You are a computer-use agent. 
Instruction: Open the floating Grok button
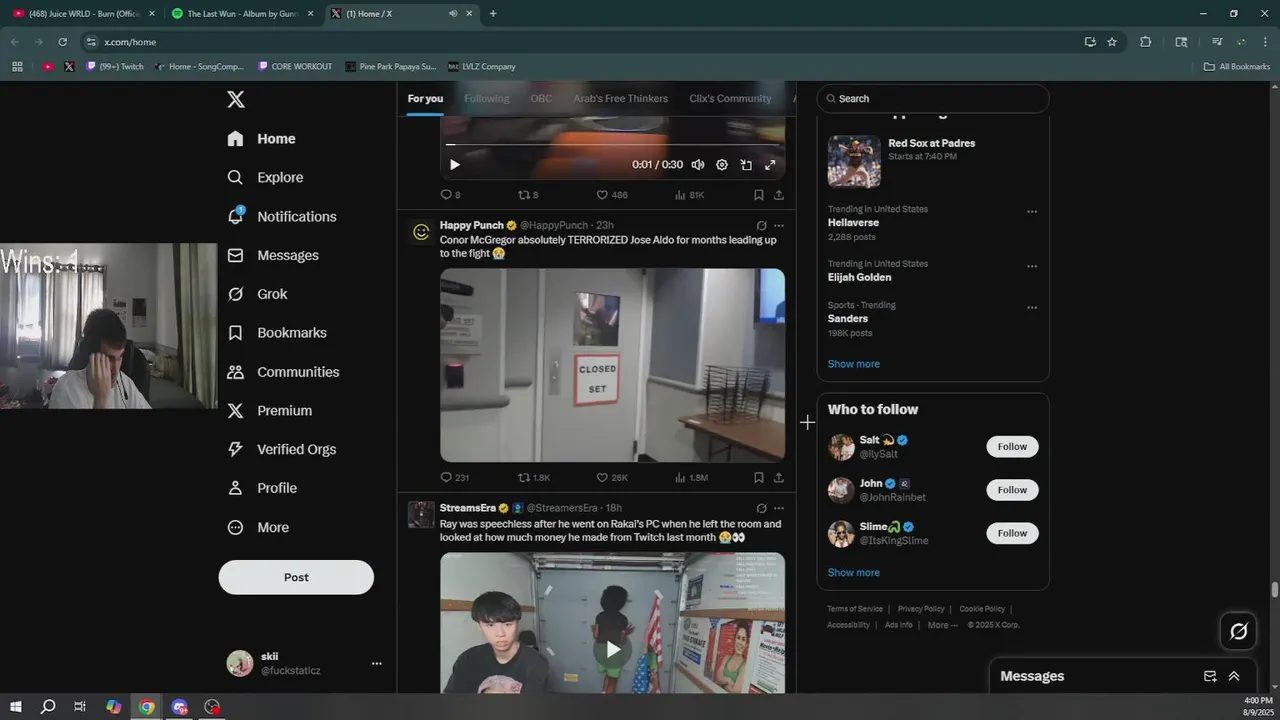(1238, 631)
